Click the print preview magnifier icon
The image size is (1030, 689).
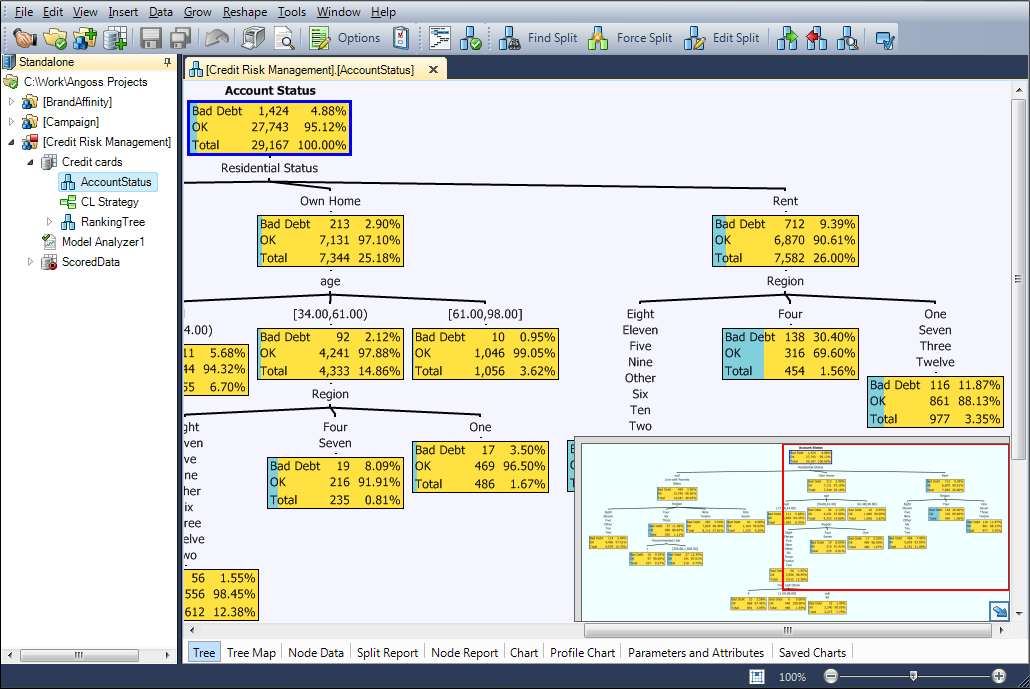(284, 39)
